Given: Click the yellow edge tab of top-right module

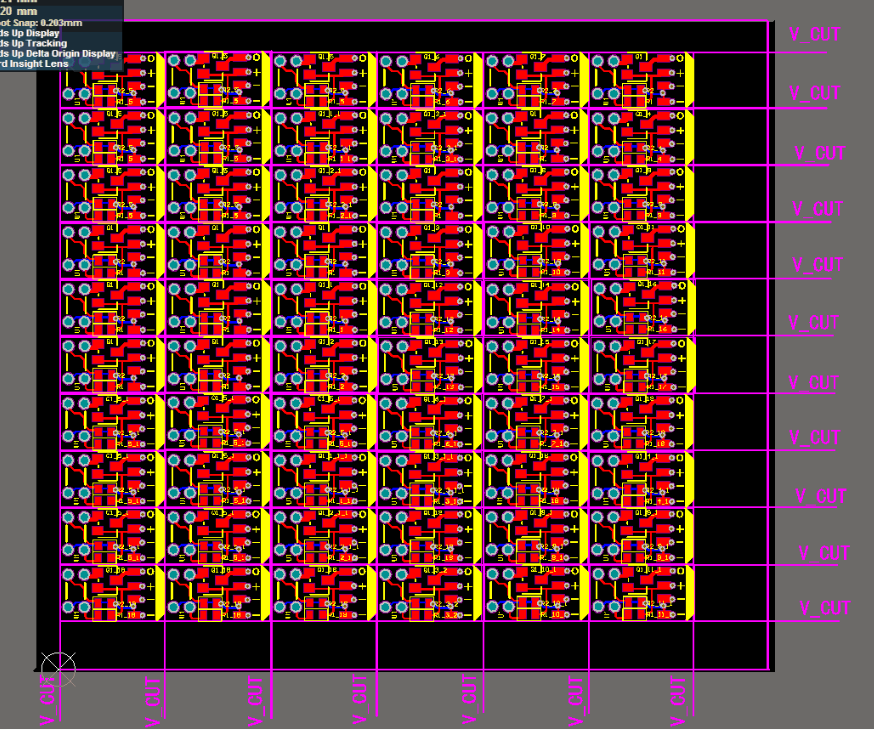Looking at the screenshot, I should pos(689,79).
